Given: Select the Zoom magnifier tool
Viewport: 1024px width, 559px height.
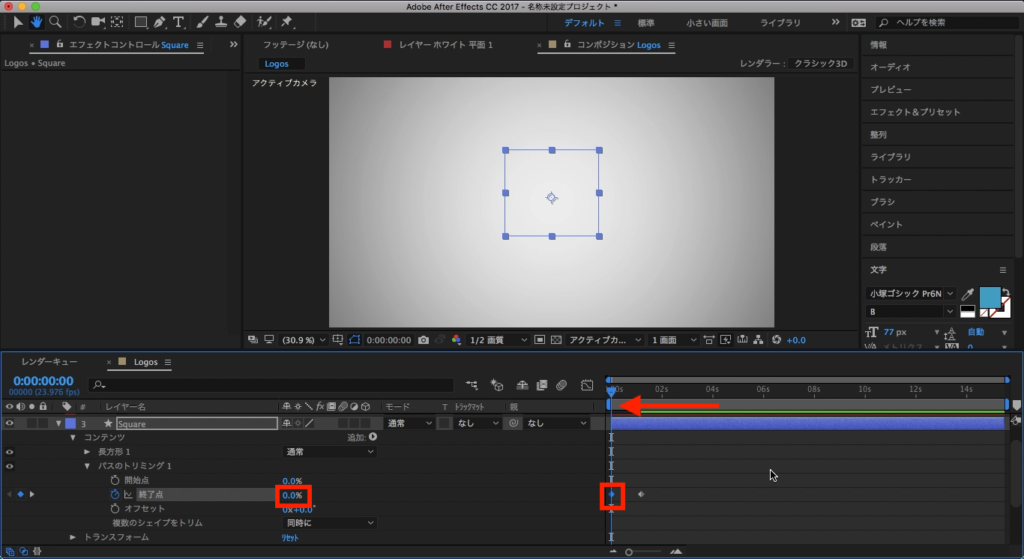Looking at the screenshot, I should [54, 22].
